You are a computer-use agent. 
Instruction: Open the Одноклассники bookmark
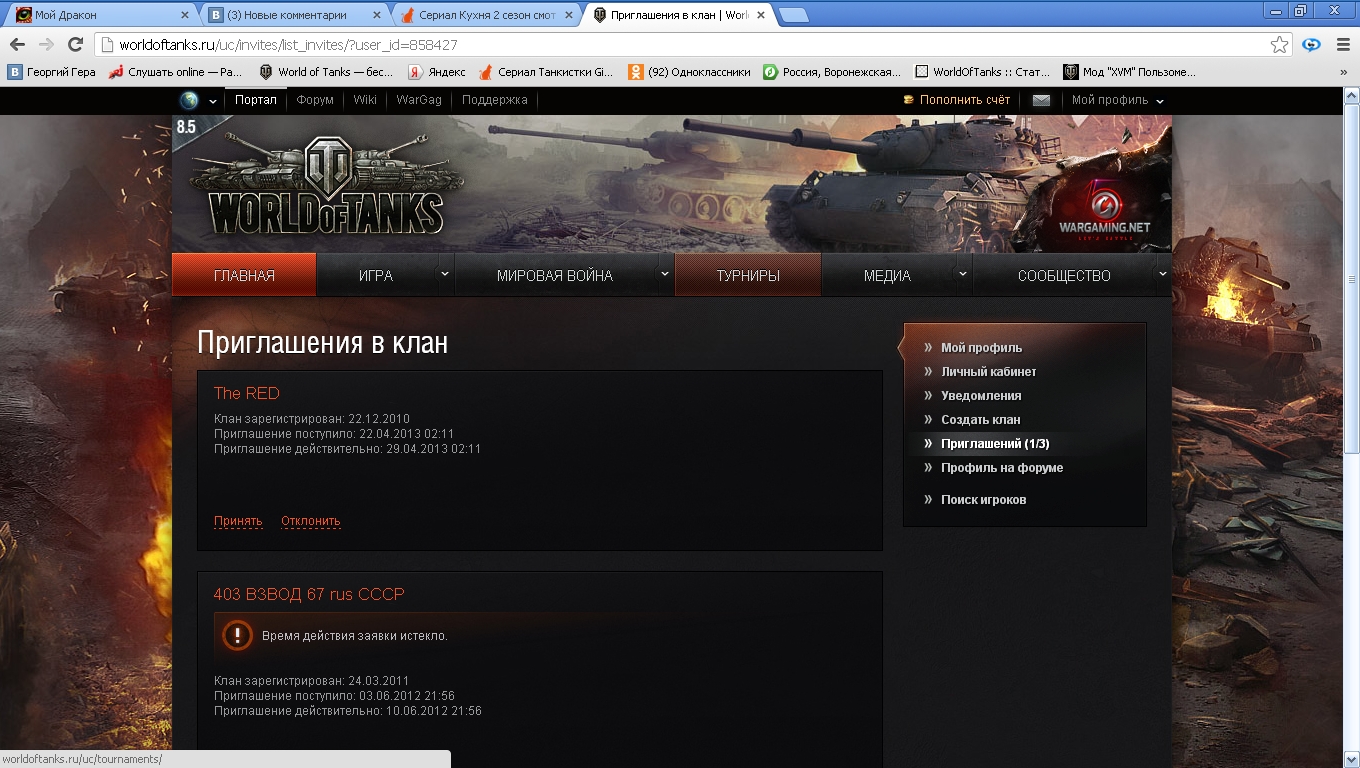pyautogui.click(x=689, y=72)
